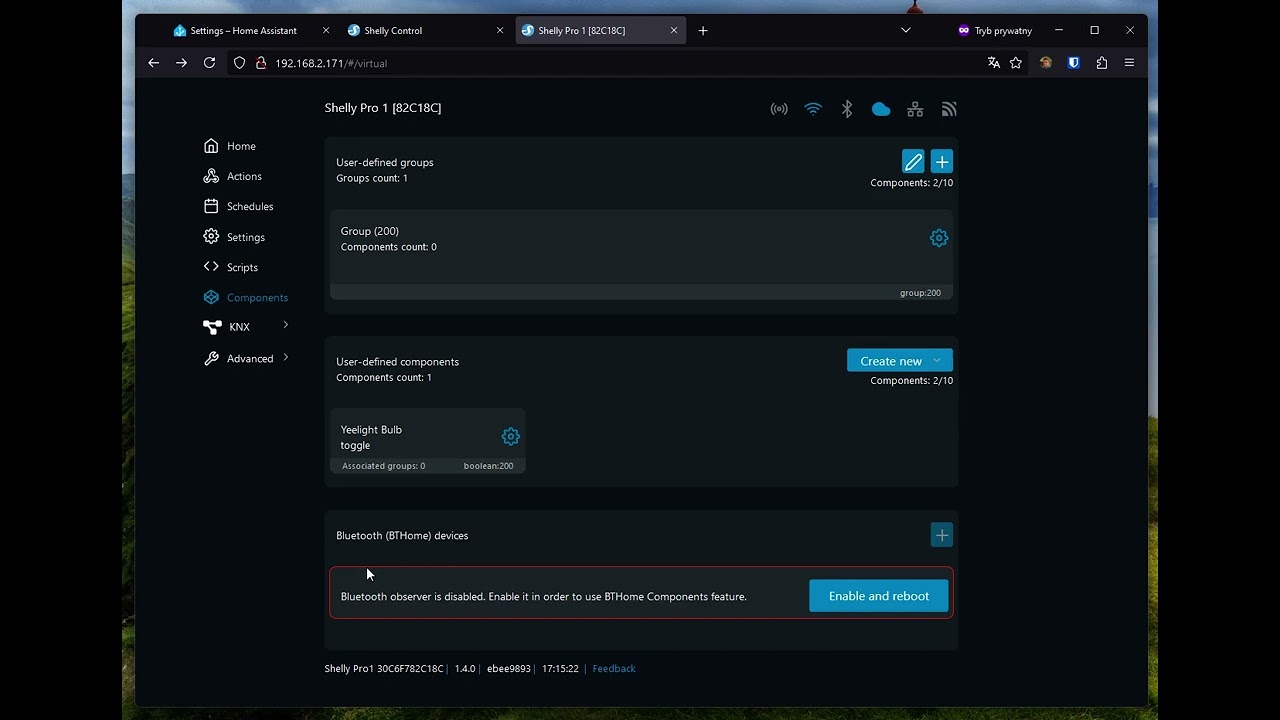Bookmark this page with star icon
This screenshot has height=720, width=1280.
click(x=1016, y=63)
